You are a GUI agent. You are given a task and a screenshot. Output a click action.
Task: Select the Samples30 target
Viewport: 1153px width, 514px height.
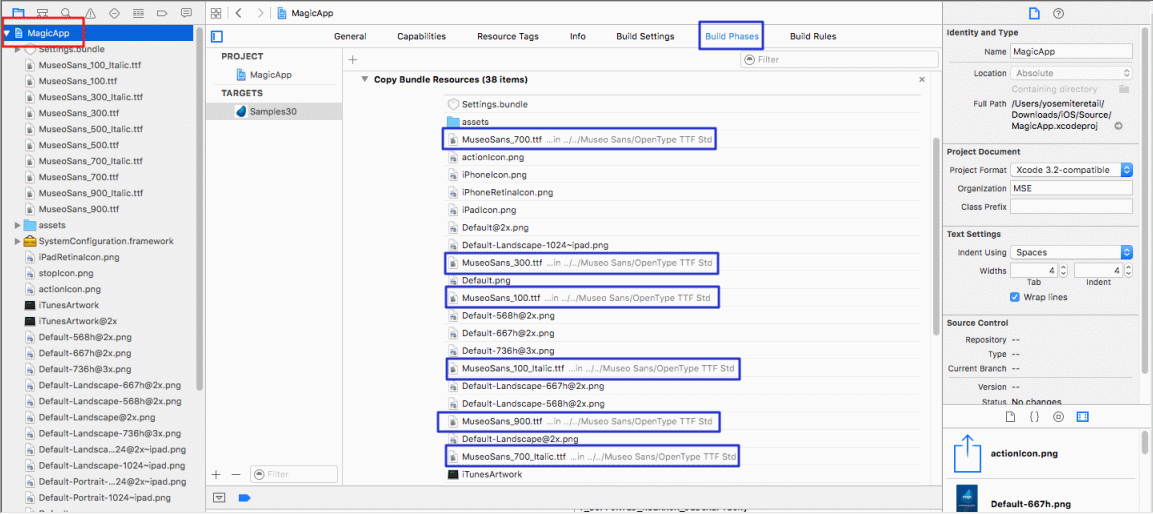point(274,112)
